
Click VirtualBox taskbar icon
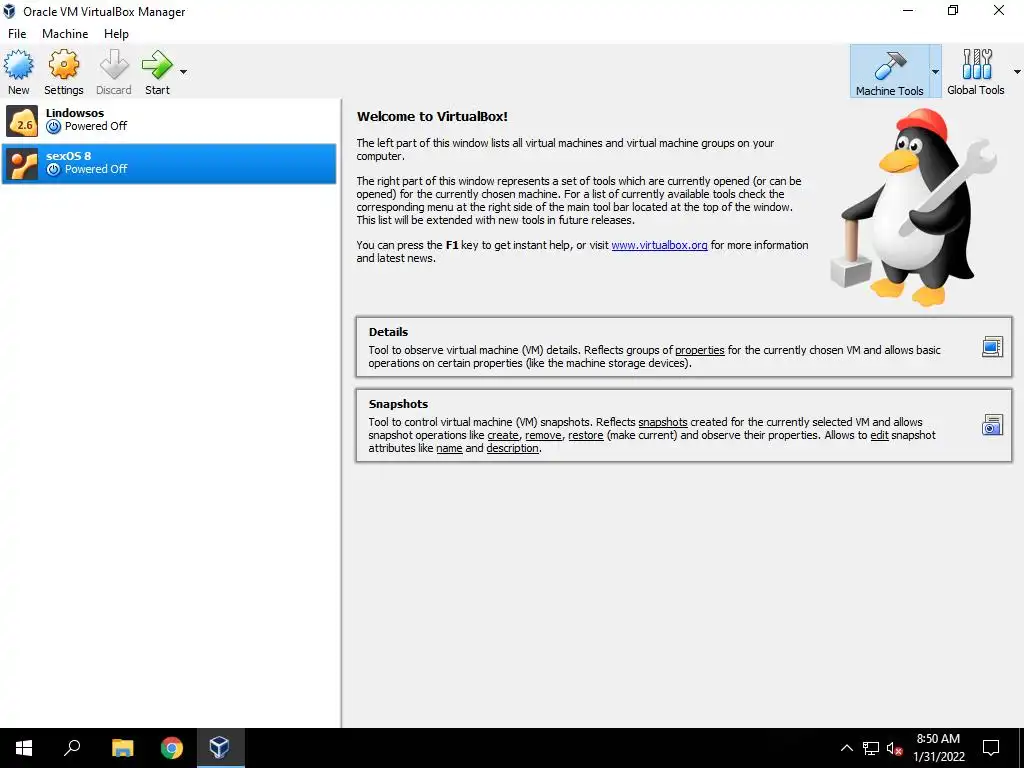(219, 748)
